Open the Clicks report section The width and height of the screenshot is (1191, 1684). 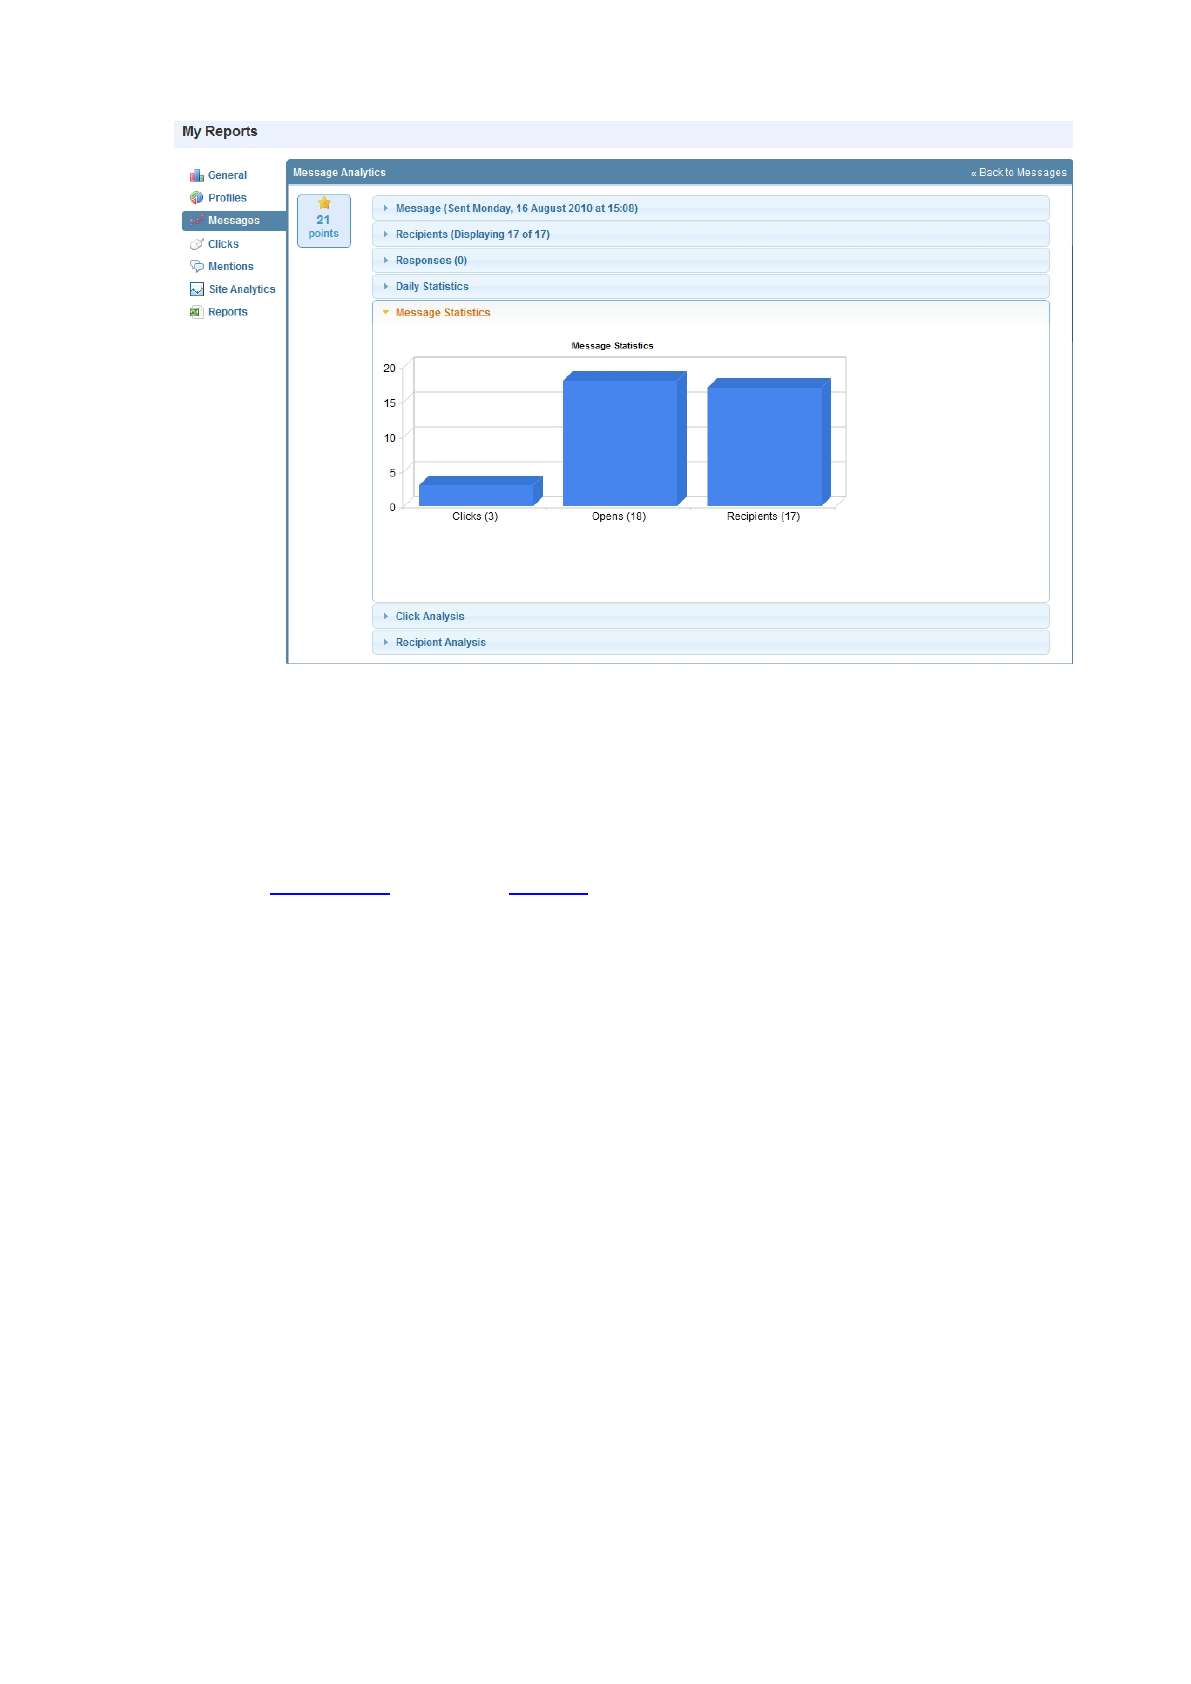click(223, 244)
